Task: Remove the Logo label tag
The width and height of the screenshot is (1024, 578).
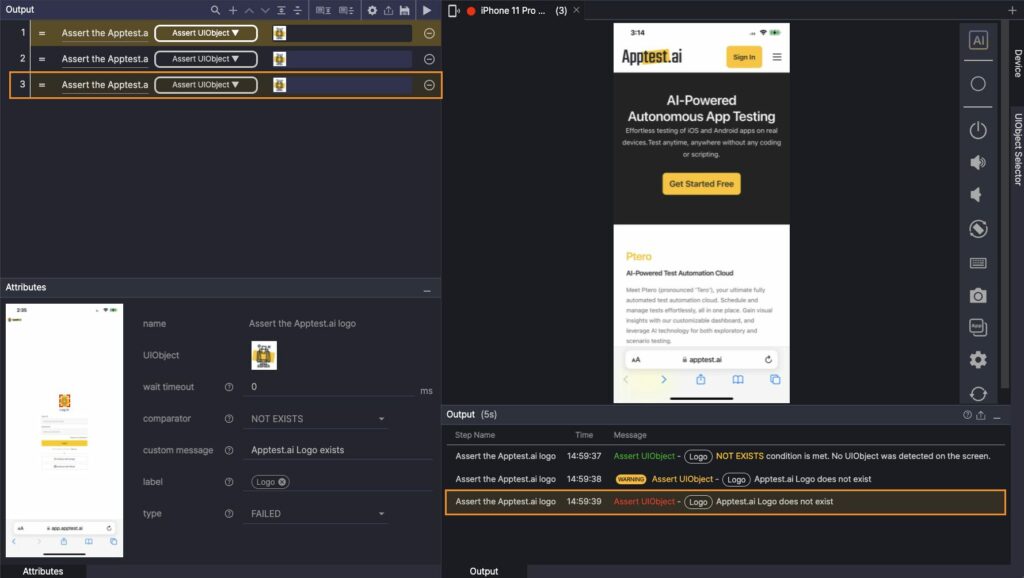Action: coord(282,482)
